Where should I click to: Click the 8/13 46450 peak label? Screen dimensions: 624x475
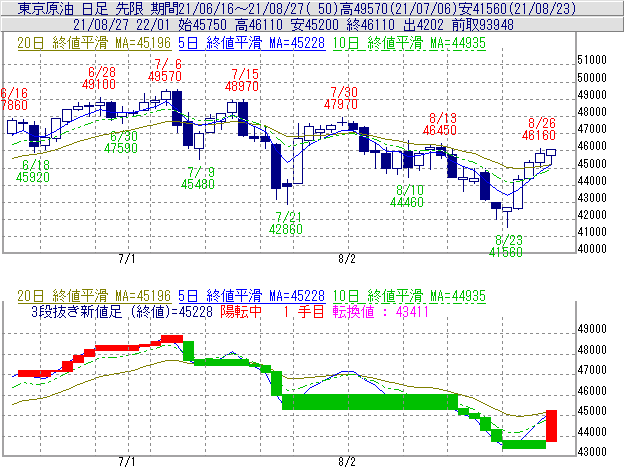tap(440, 124)
